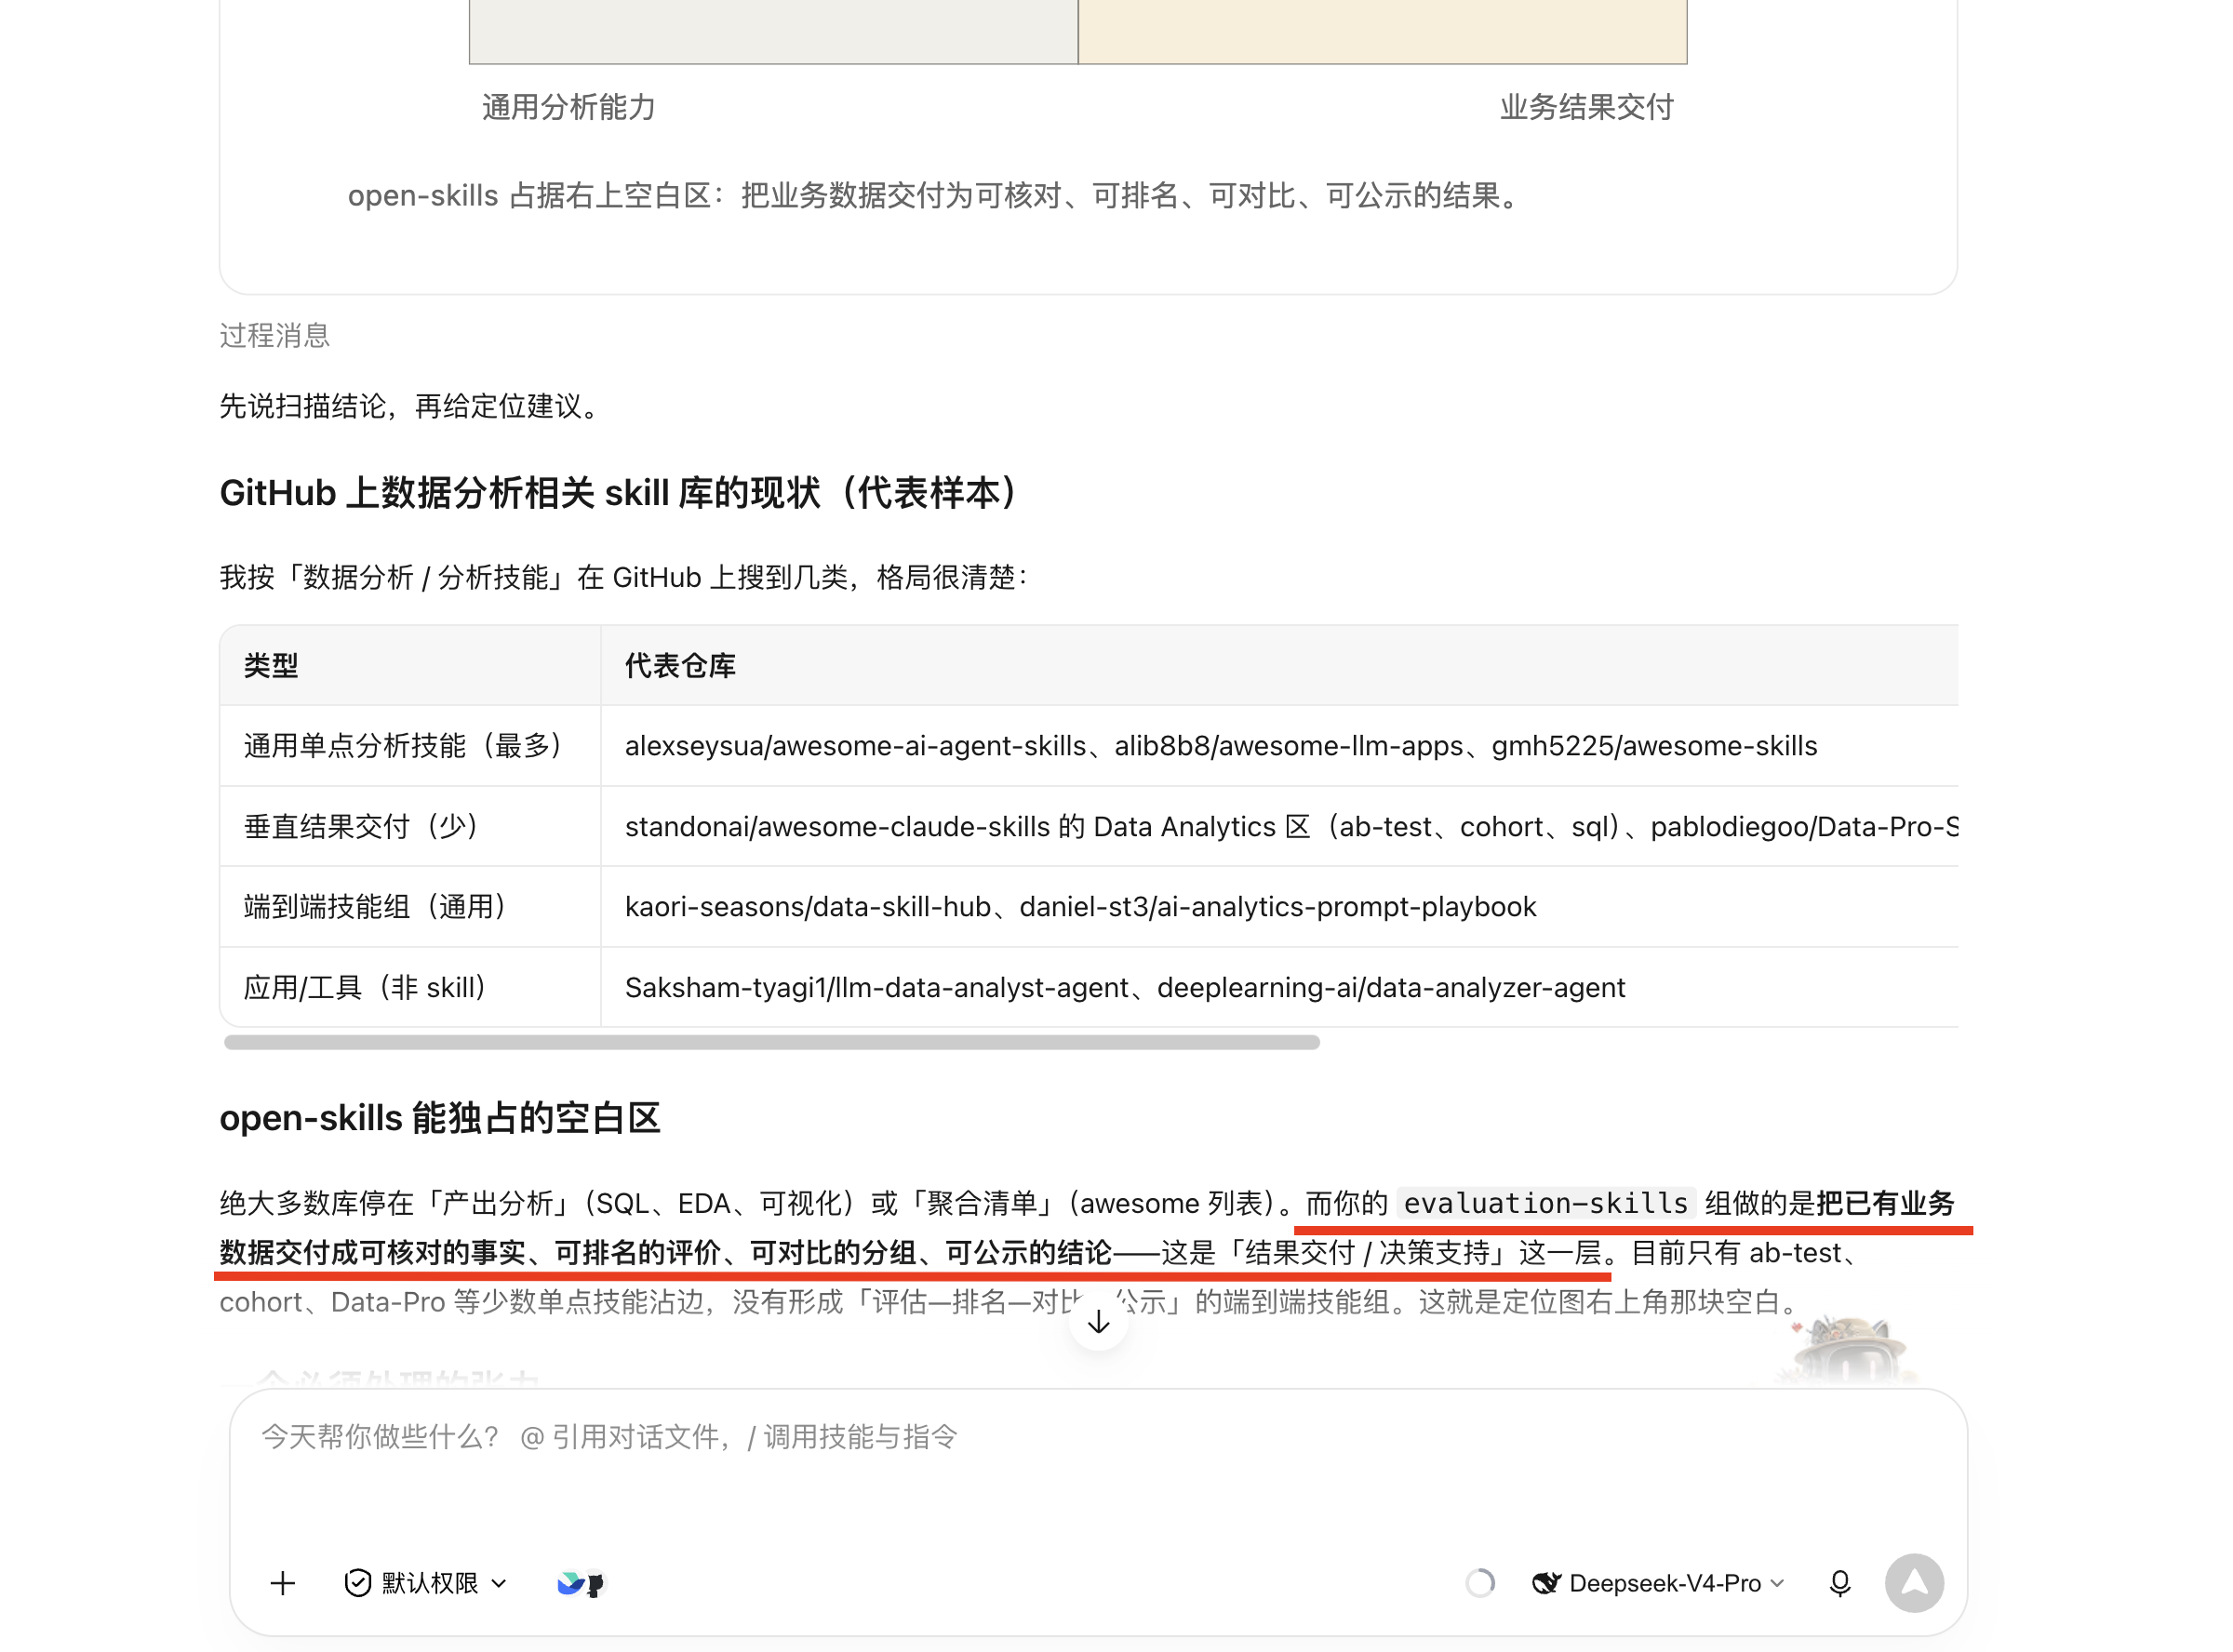Click the standonai/awesome-claude-skills repository row
The height and width of the screenshot is (1652, 2233).
click(x=1280, y=826)
